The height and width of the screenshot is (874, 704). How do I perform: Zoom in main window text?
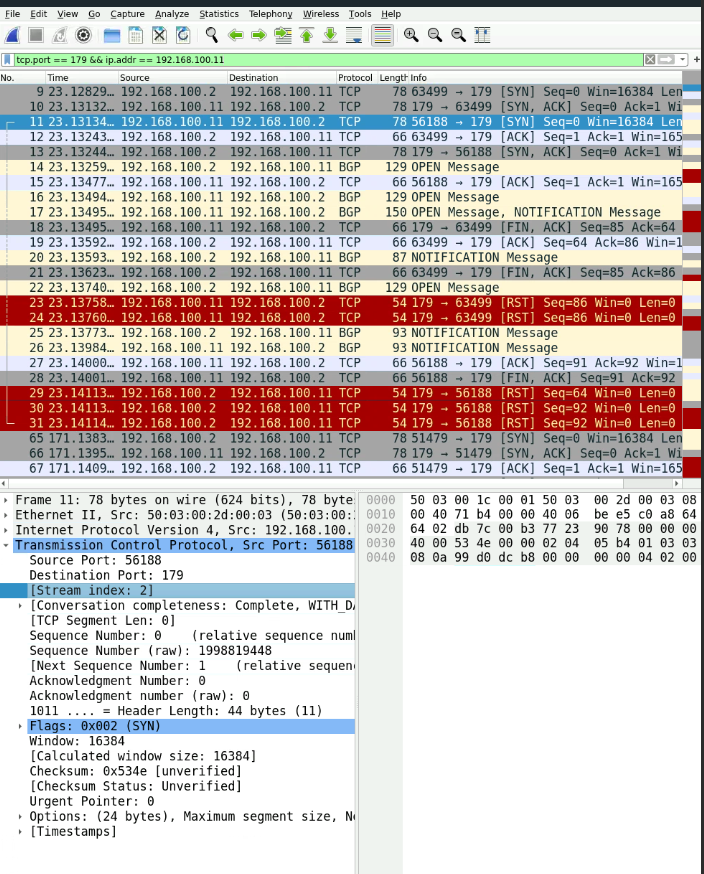click(411, 36)
